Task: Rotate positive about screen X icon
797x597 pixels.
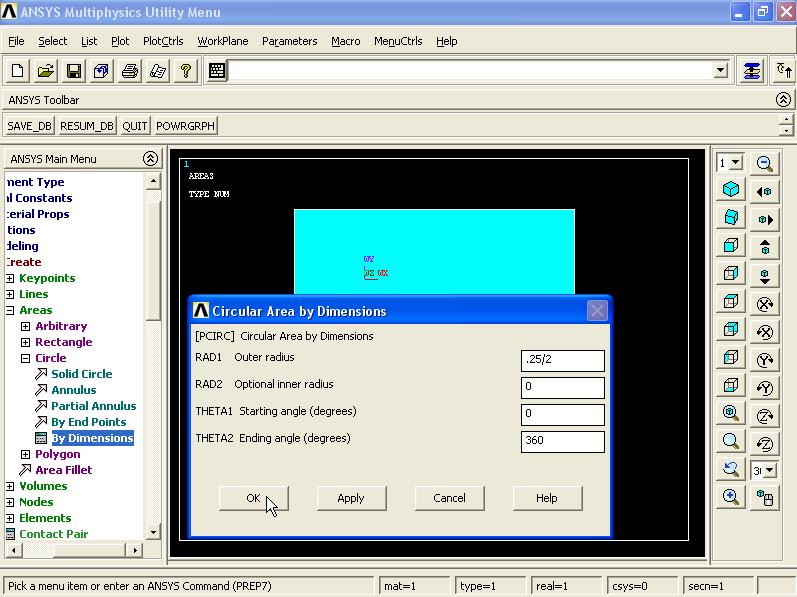Action: [764, 304]
